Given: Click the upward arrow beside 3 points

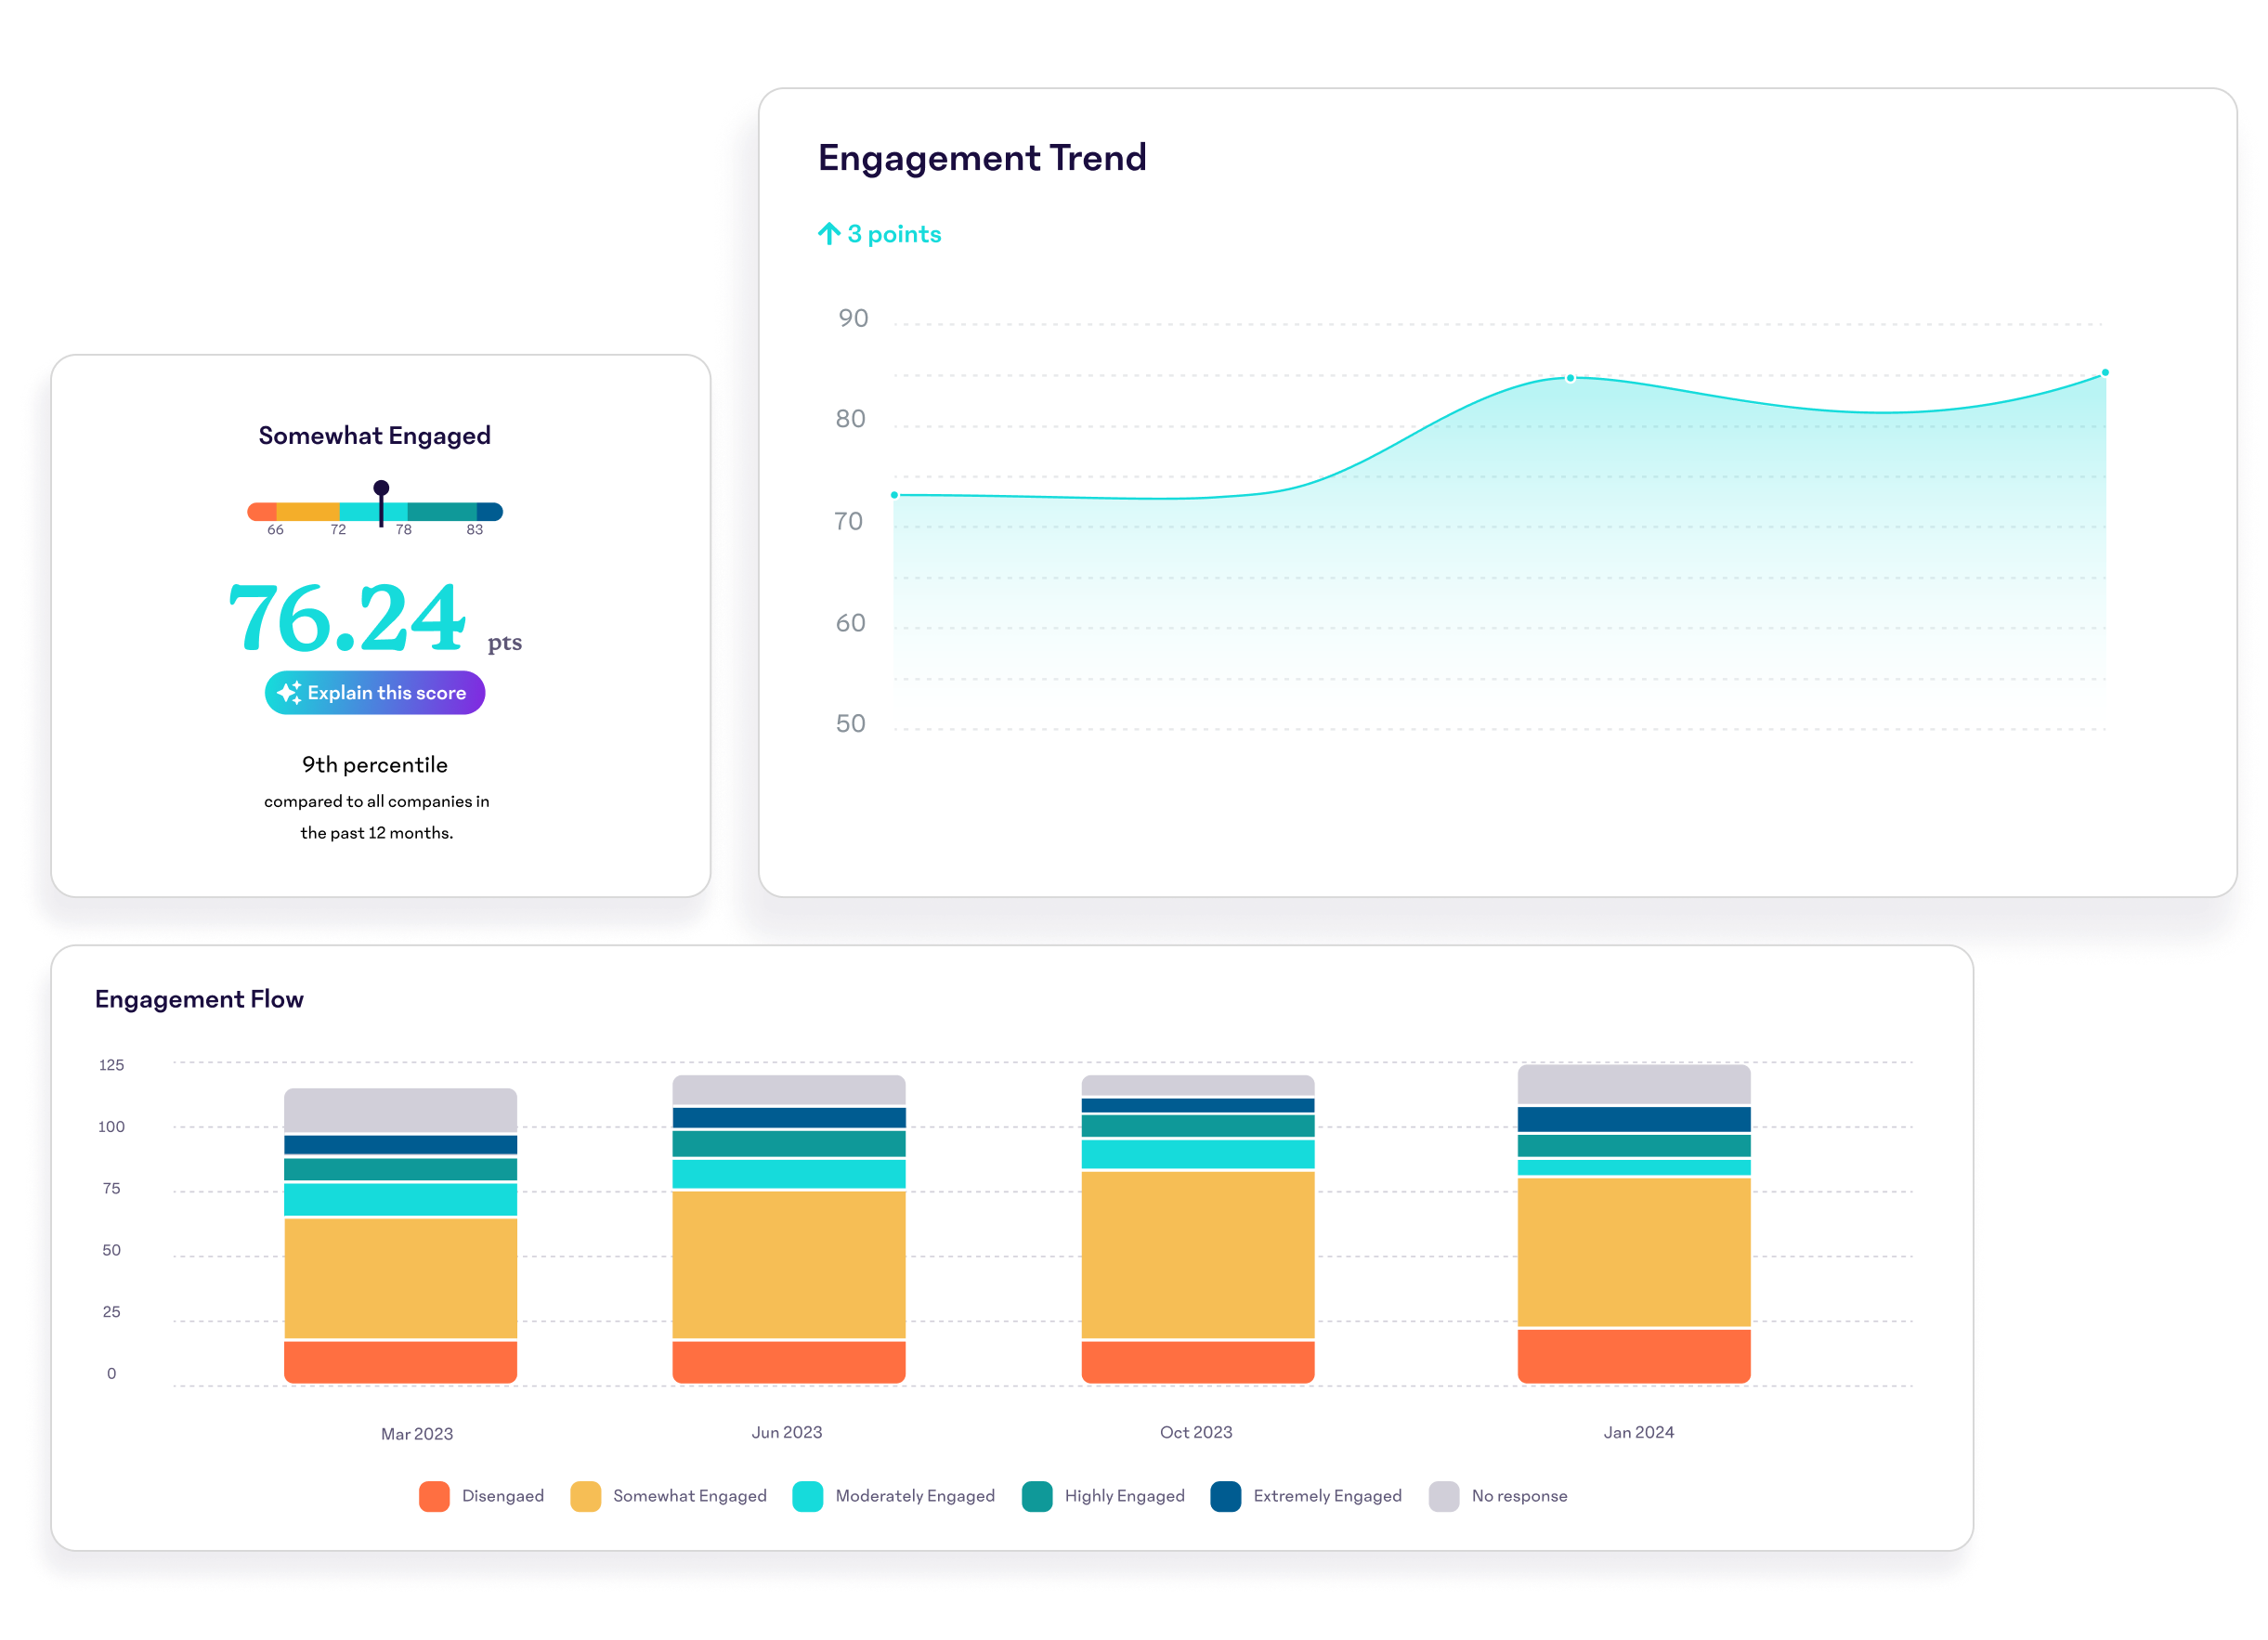Looking at the screenshot, I should point(829,234).
